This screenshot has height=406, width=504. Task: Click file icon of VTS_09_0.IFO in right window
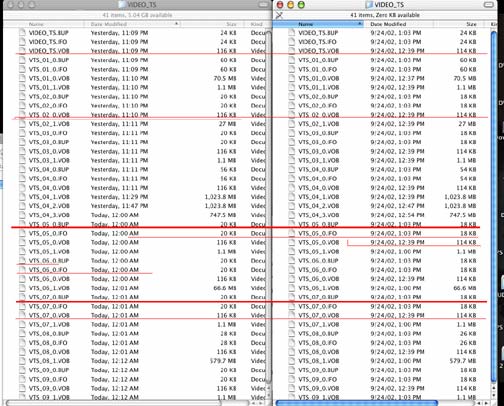292,379
